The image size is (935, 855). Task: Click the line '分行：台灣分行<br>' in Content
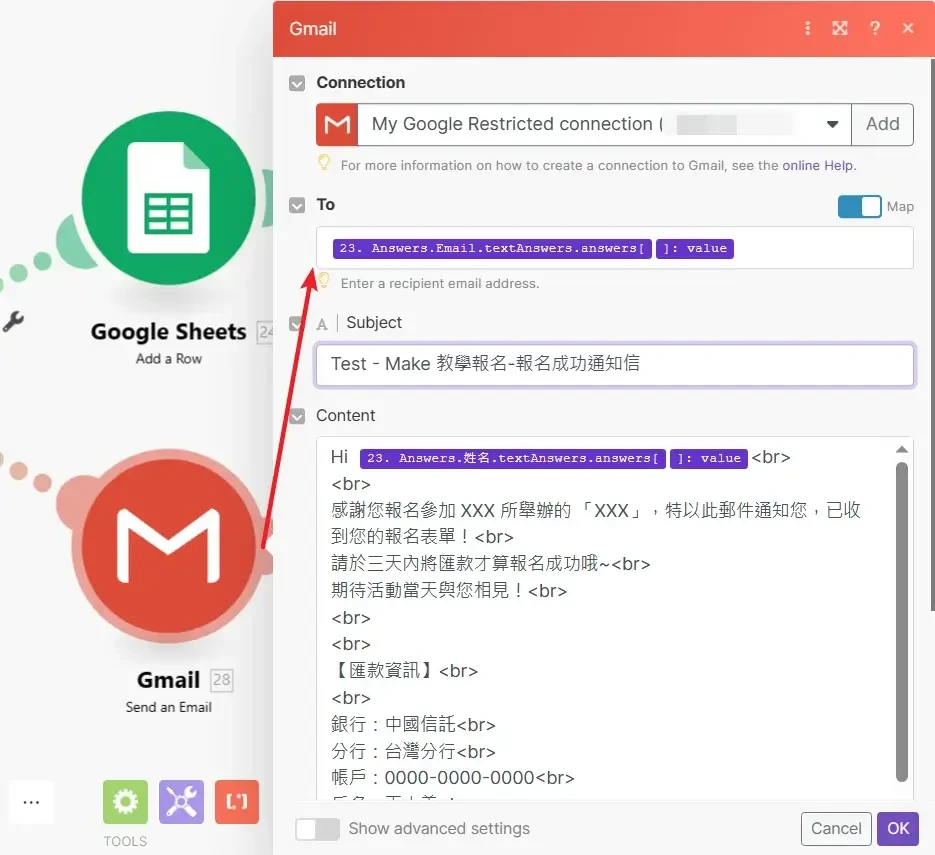pos(413,751)
